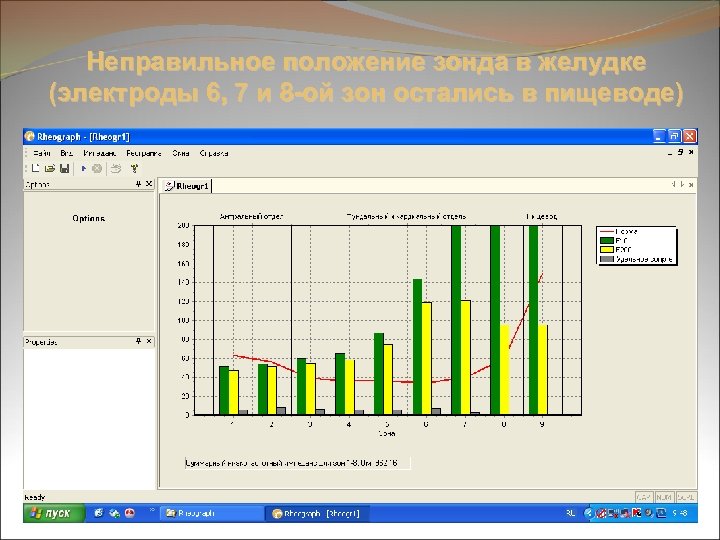
Task: Click the New document toolbar icon
Action: [35, 169]
